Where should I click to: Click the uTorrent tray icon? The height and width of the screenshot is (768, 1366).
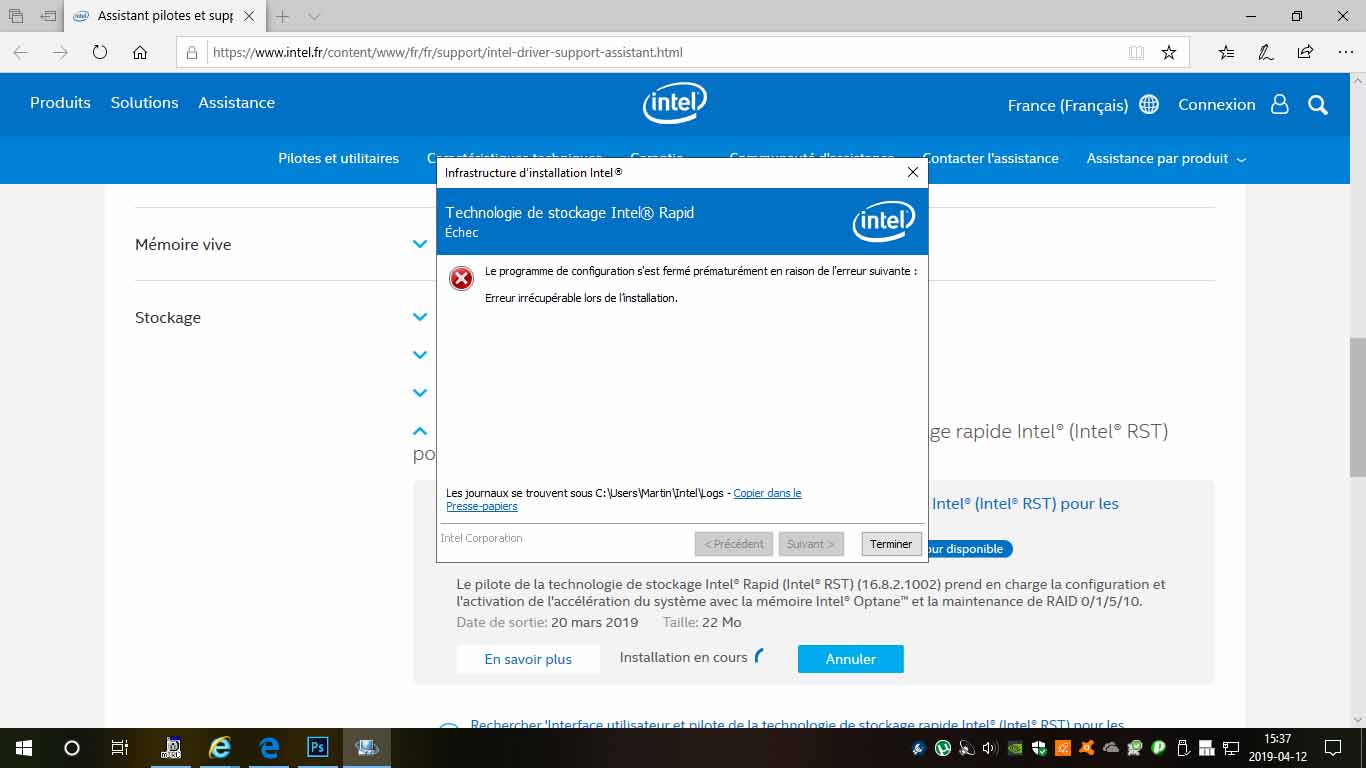pyautogui.click(x=942, y=747)
